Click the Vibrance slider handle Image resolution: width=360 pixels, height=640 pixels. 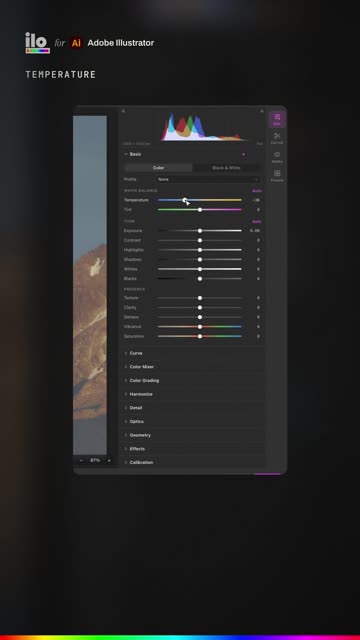[200, 327]
